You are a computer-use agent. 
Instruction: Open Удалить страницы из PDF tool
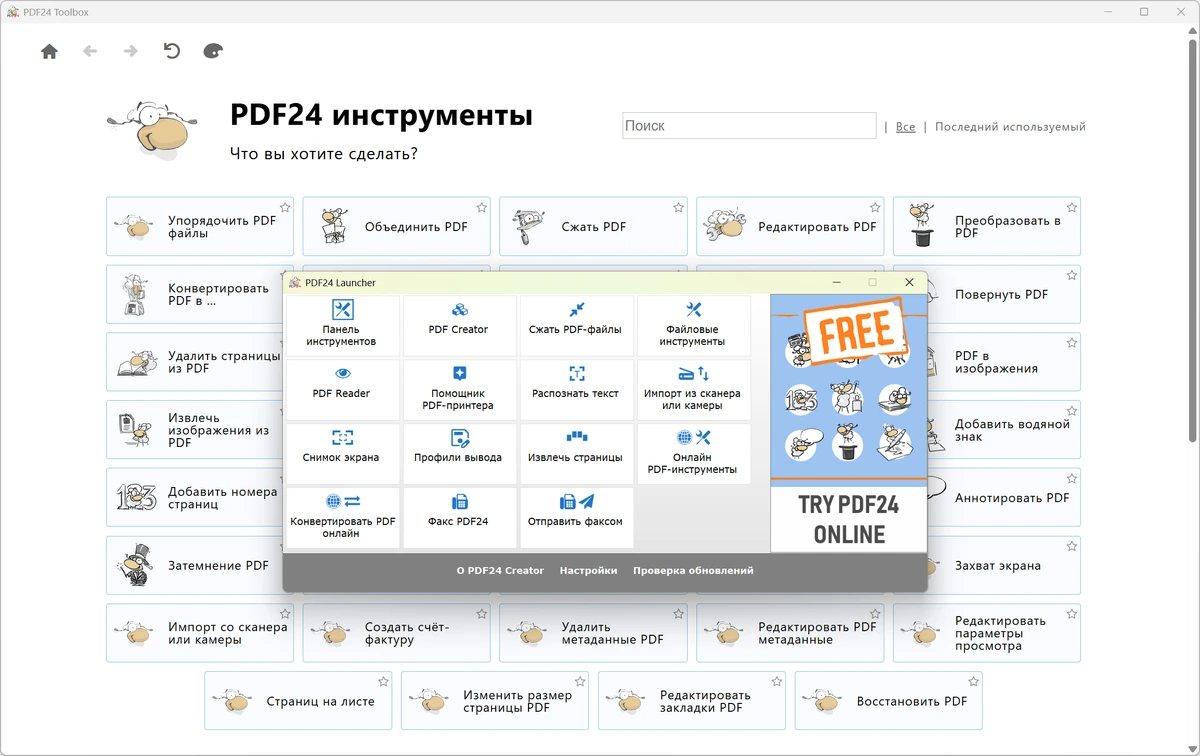click(x=194, y=362)
